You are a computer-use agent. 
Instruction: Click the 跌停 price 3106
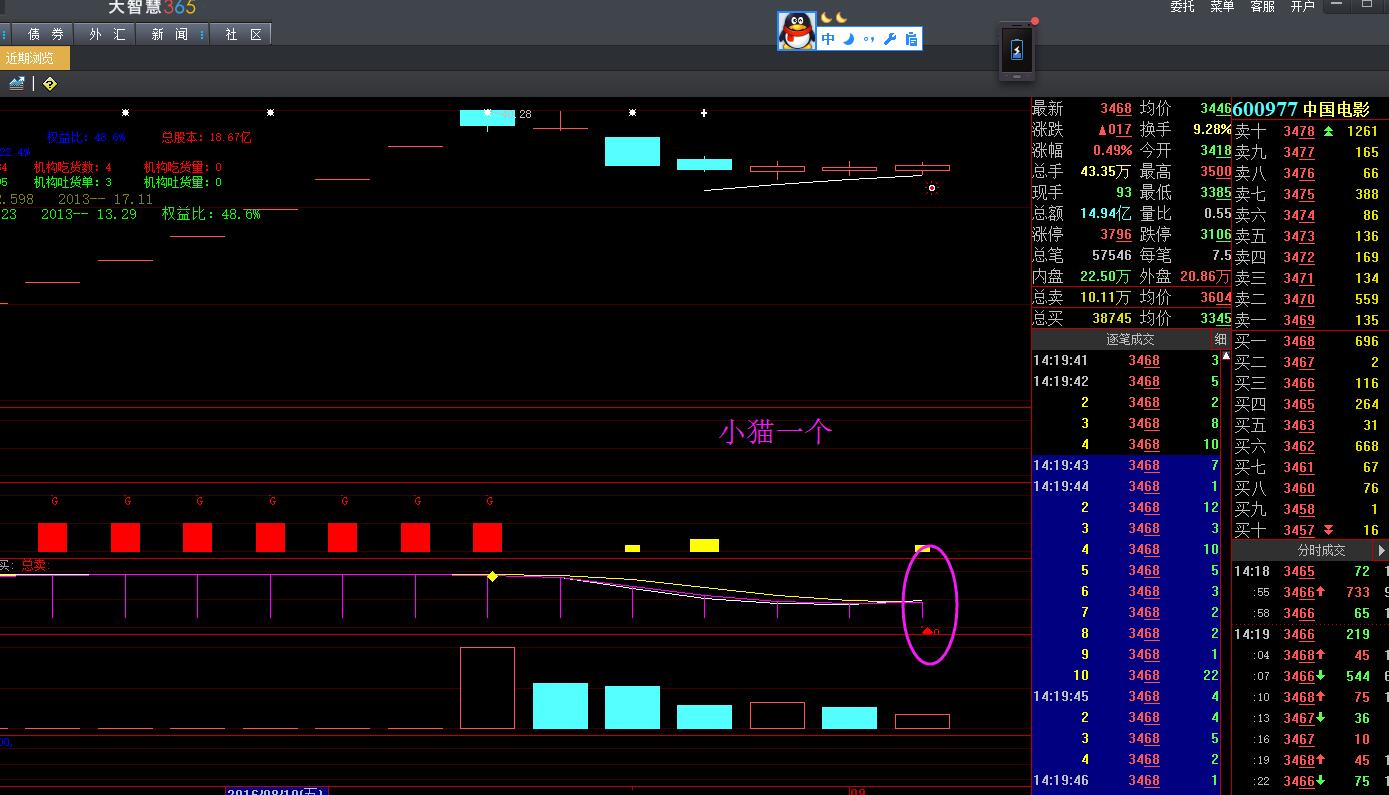tap(1215, 235)
